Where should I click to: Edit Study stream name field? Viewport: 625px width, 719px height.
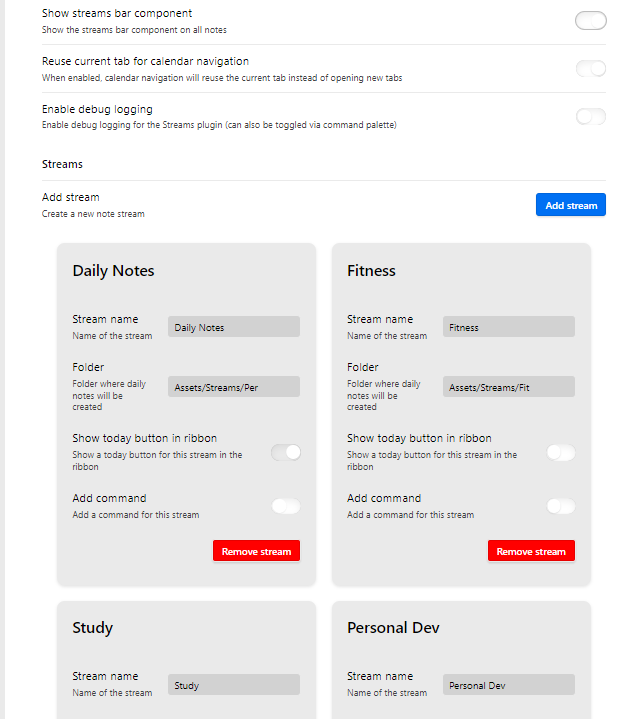(x=234, y=685)
